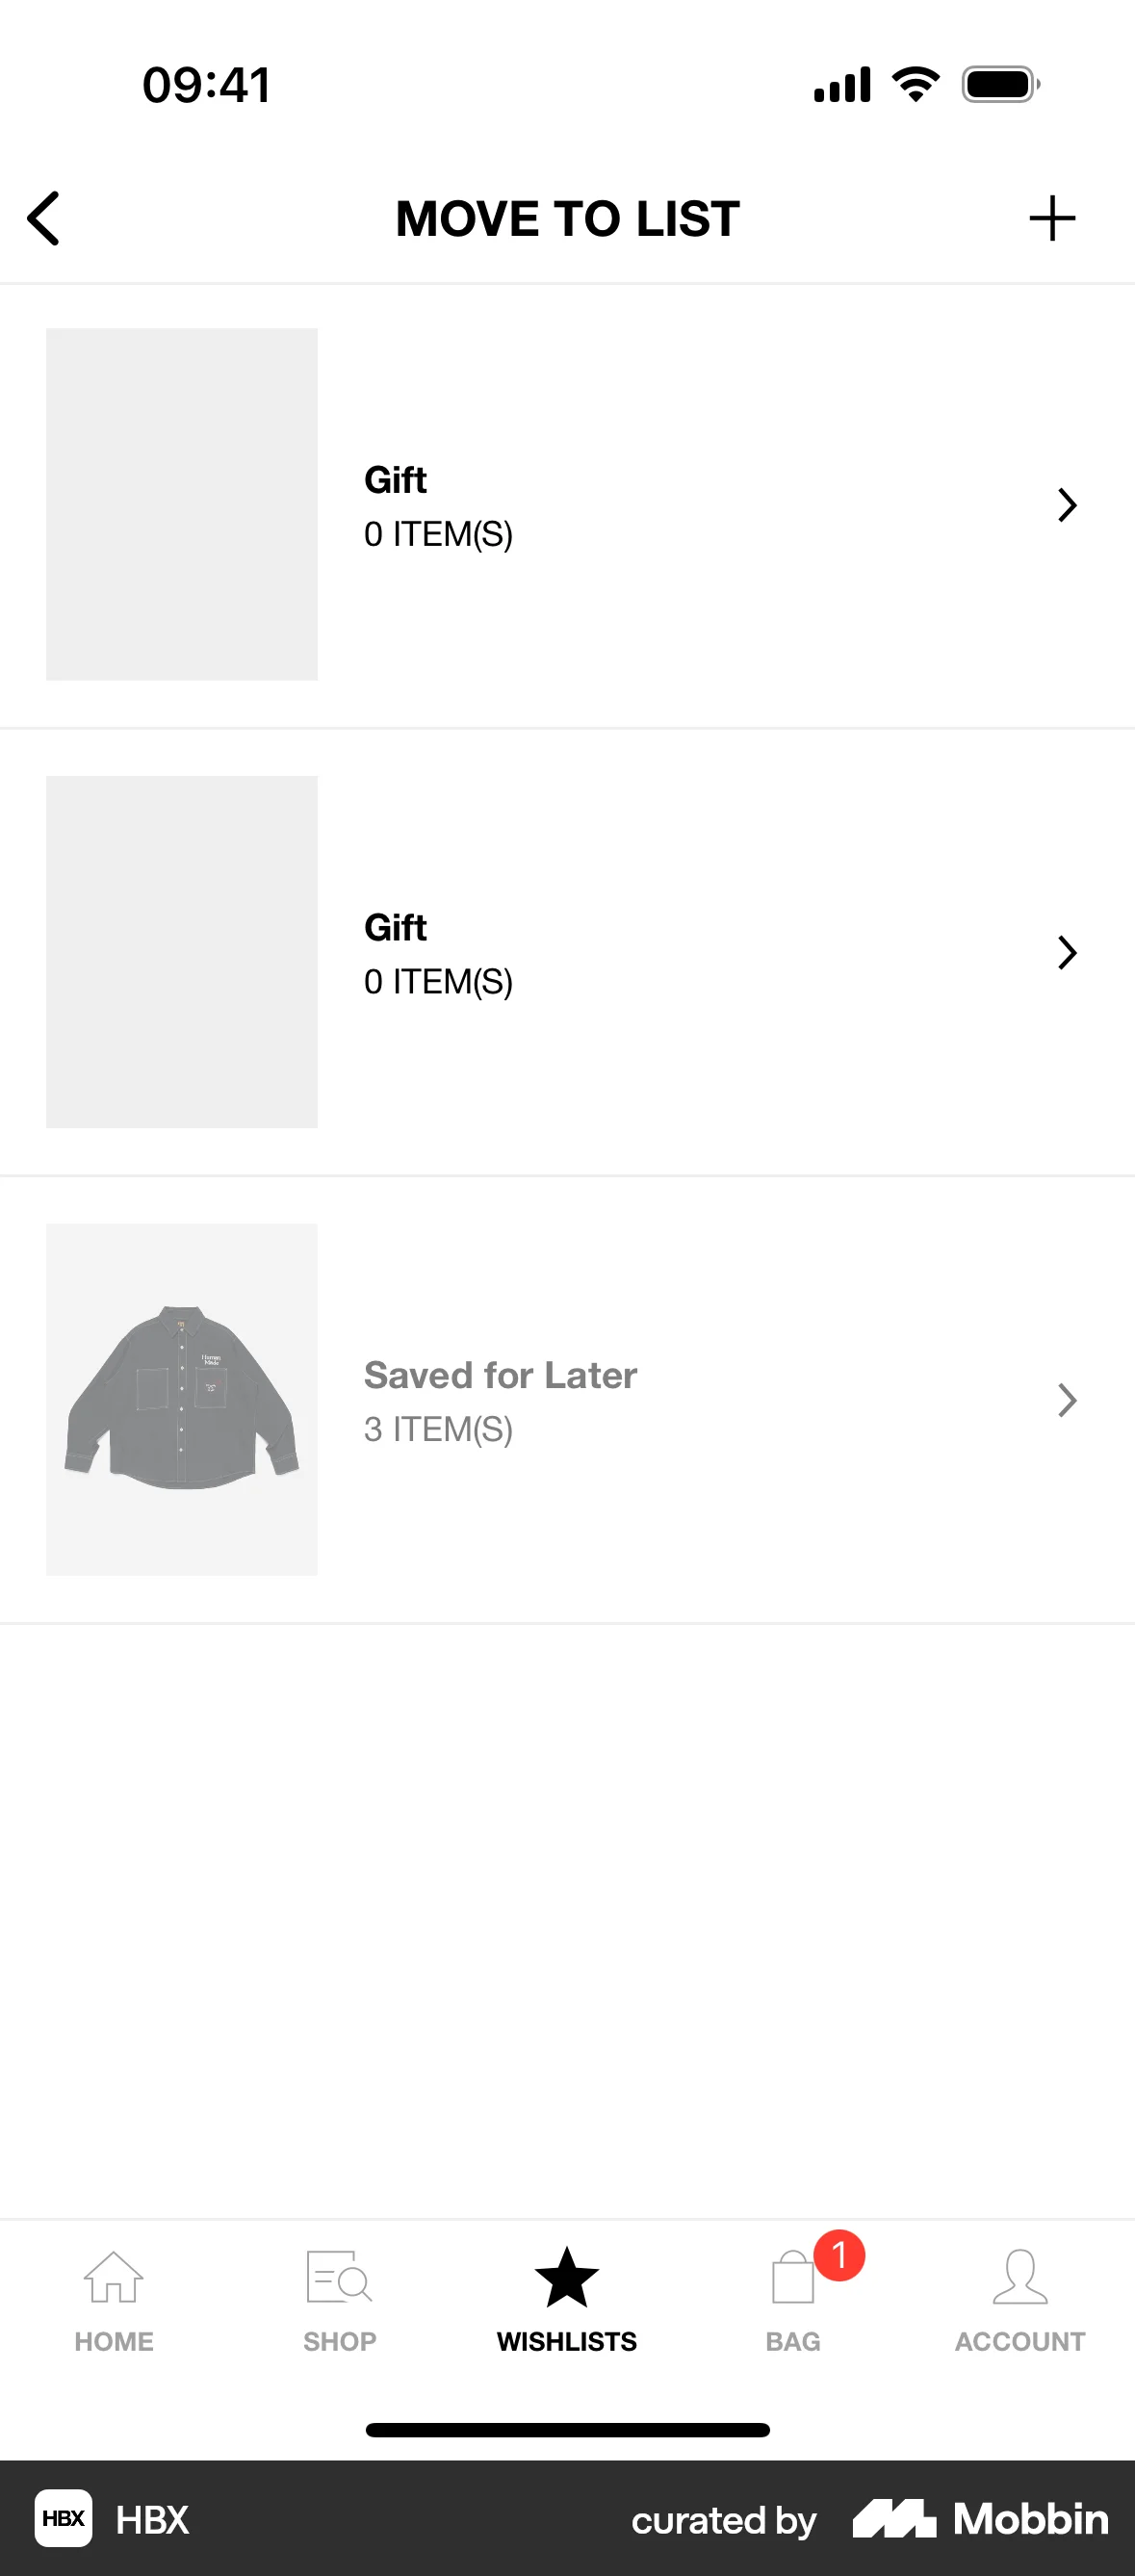Tap the red bag badge showing 1

[x=839, y=2255]
